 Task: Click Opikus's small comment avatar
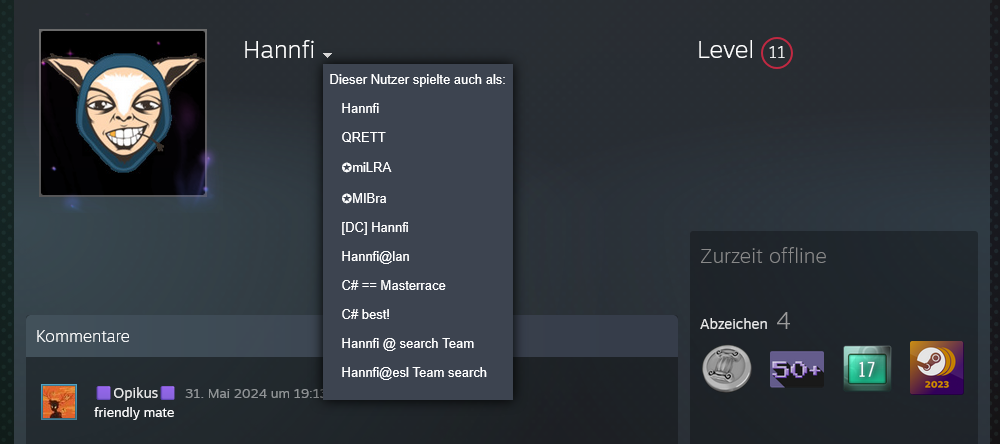pyautogui.click(x=59, y=401)
